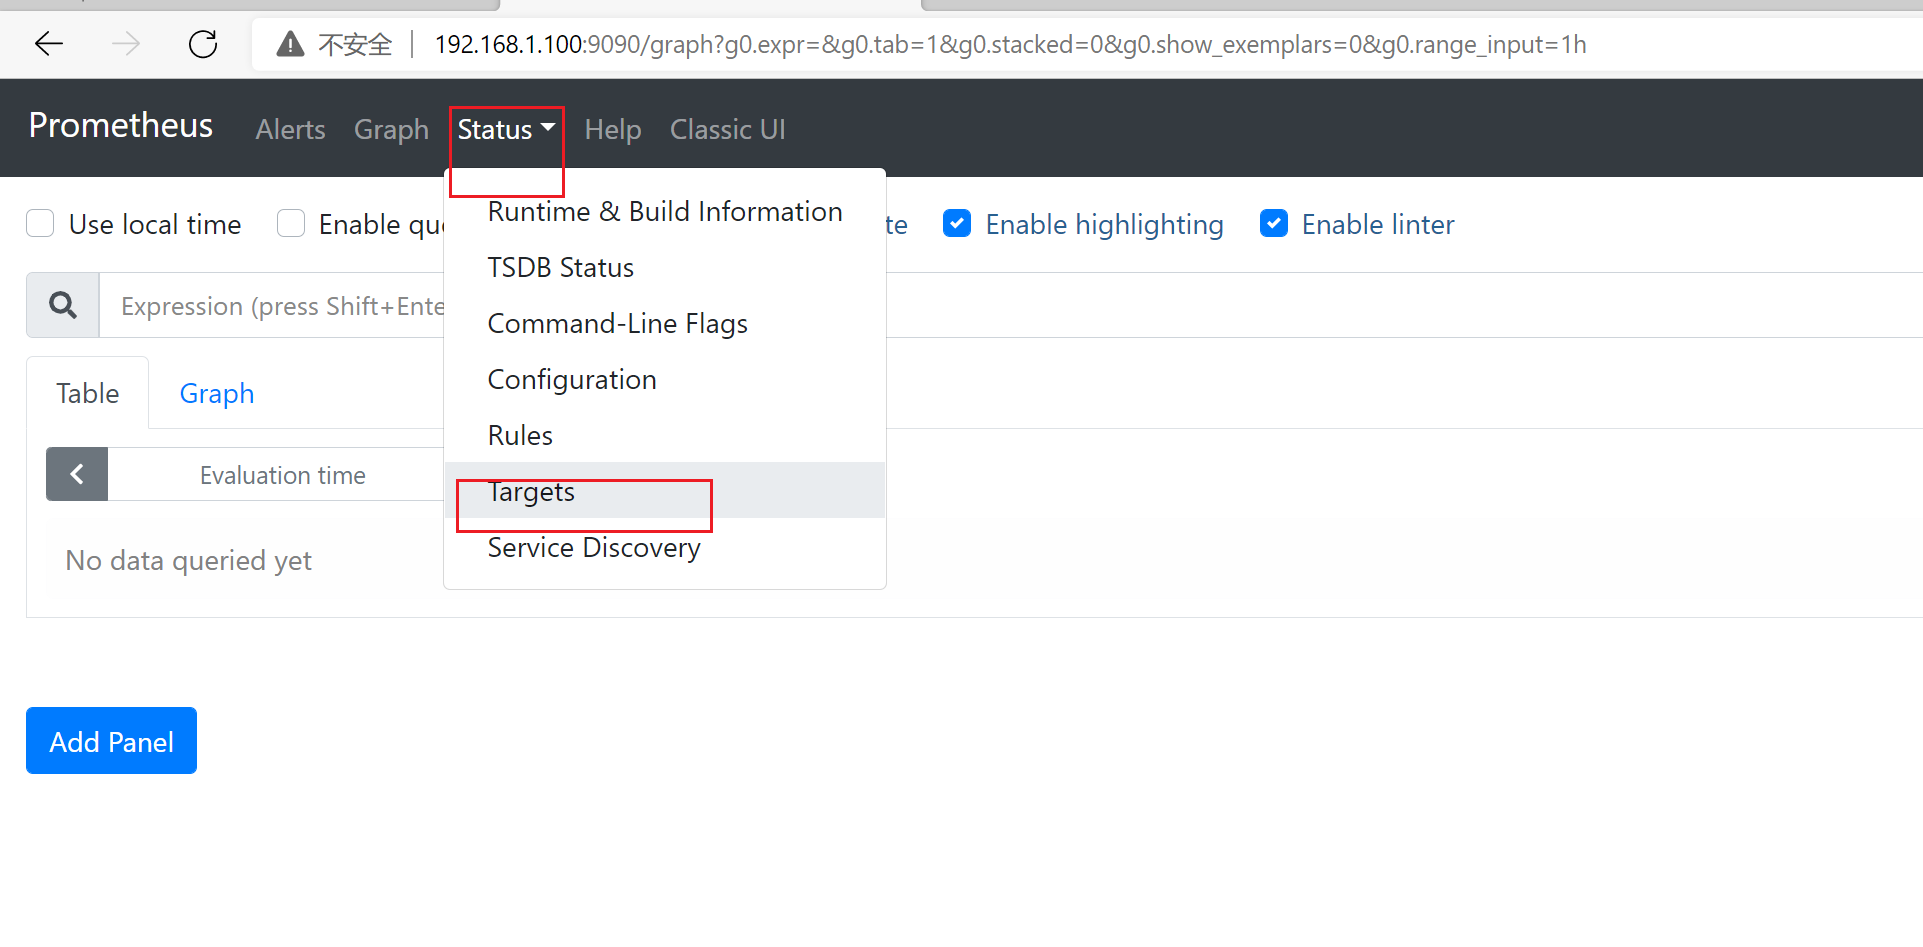The image size is (1923, 947).
Task: Select Command-Line Flags from the menu
Action: [665, 324]
